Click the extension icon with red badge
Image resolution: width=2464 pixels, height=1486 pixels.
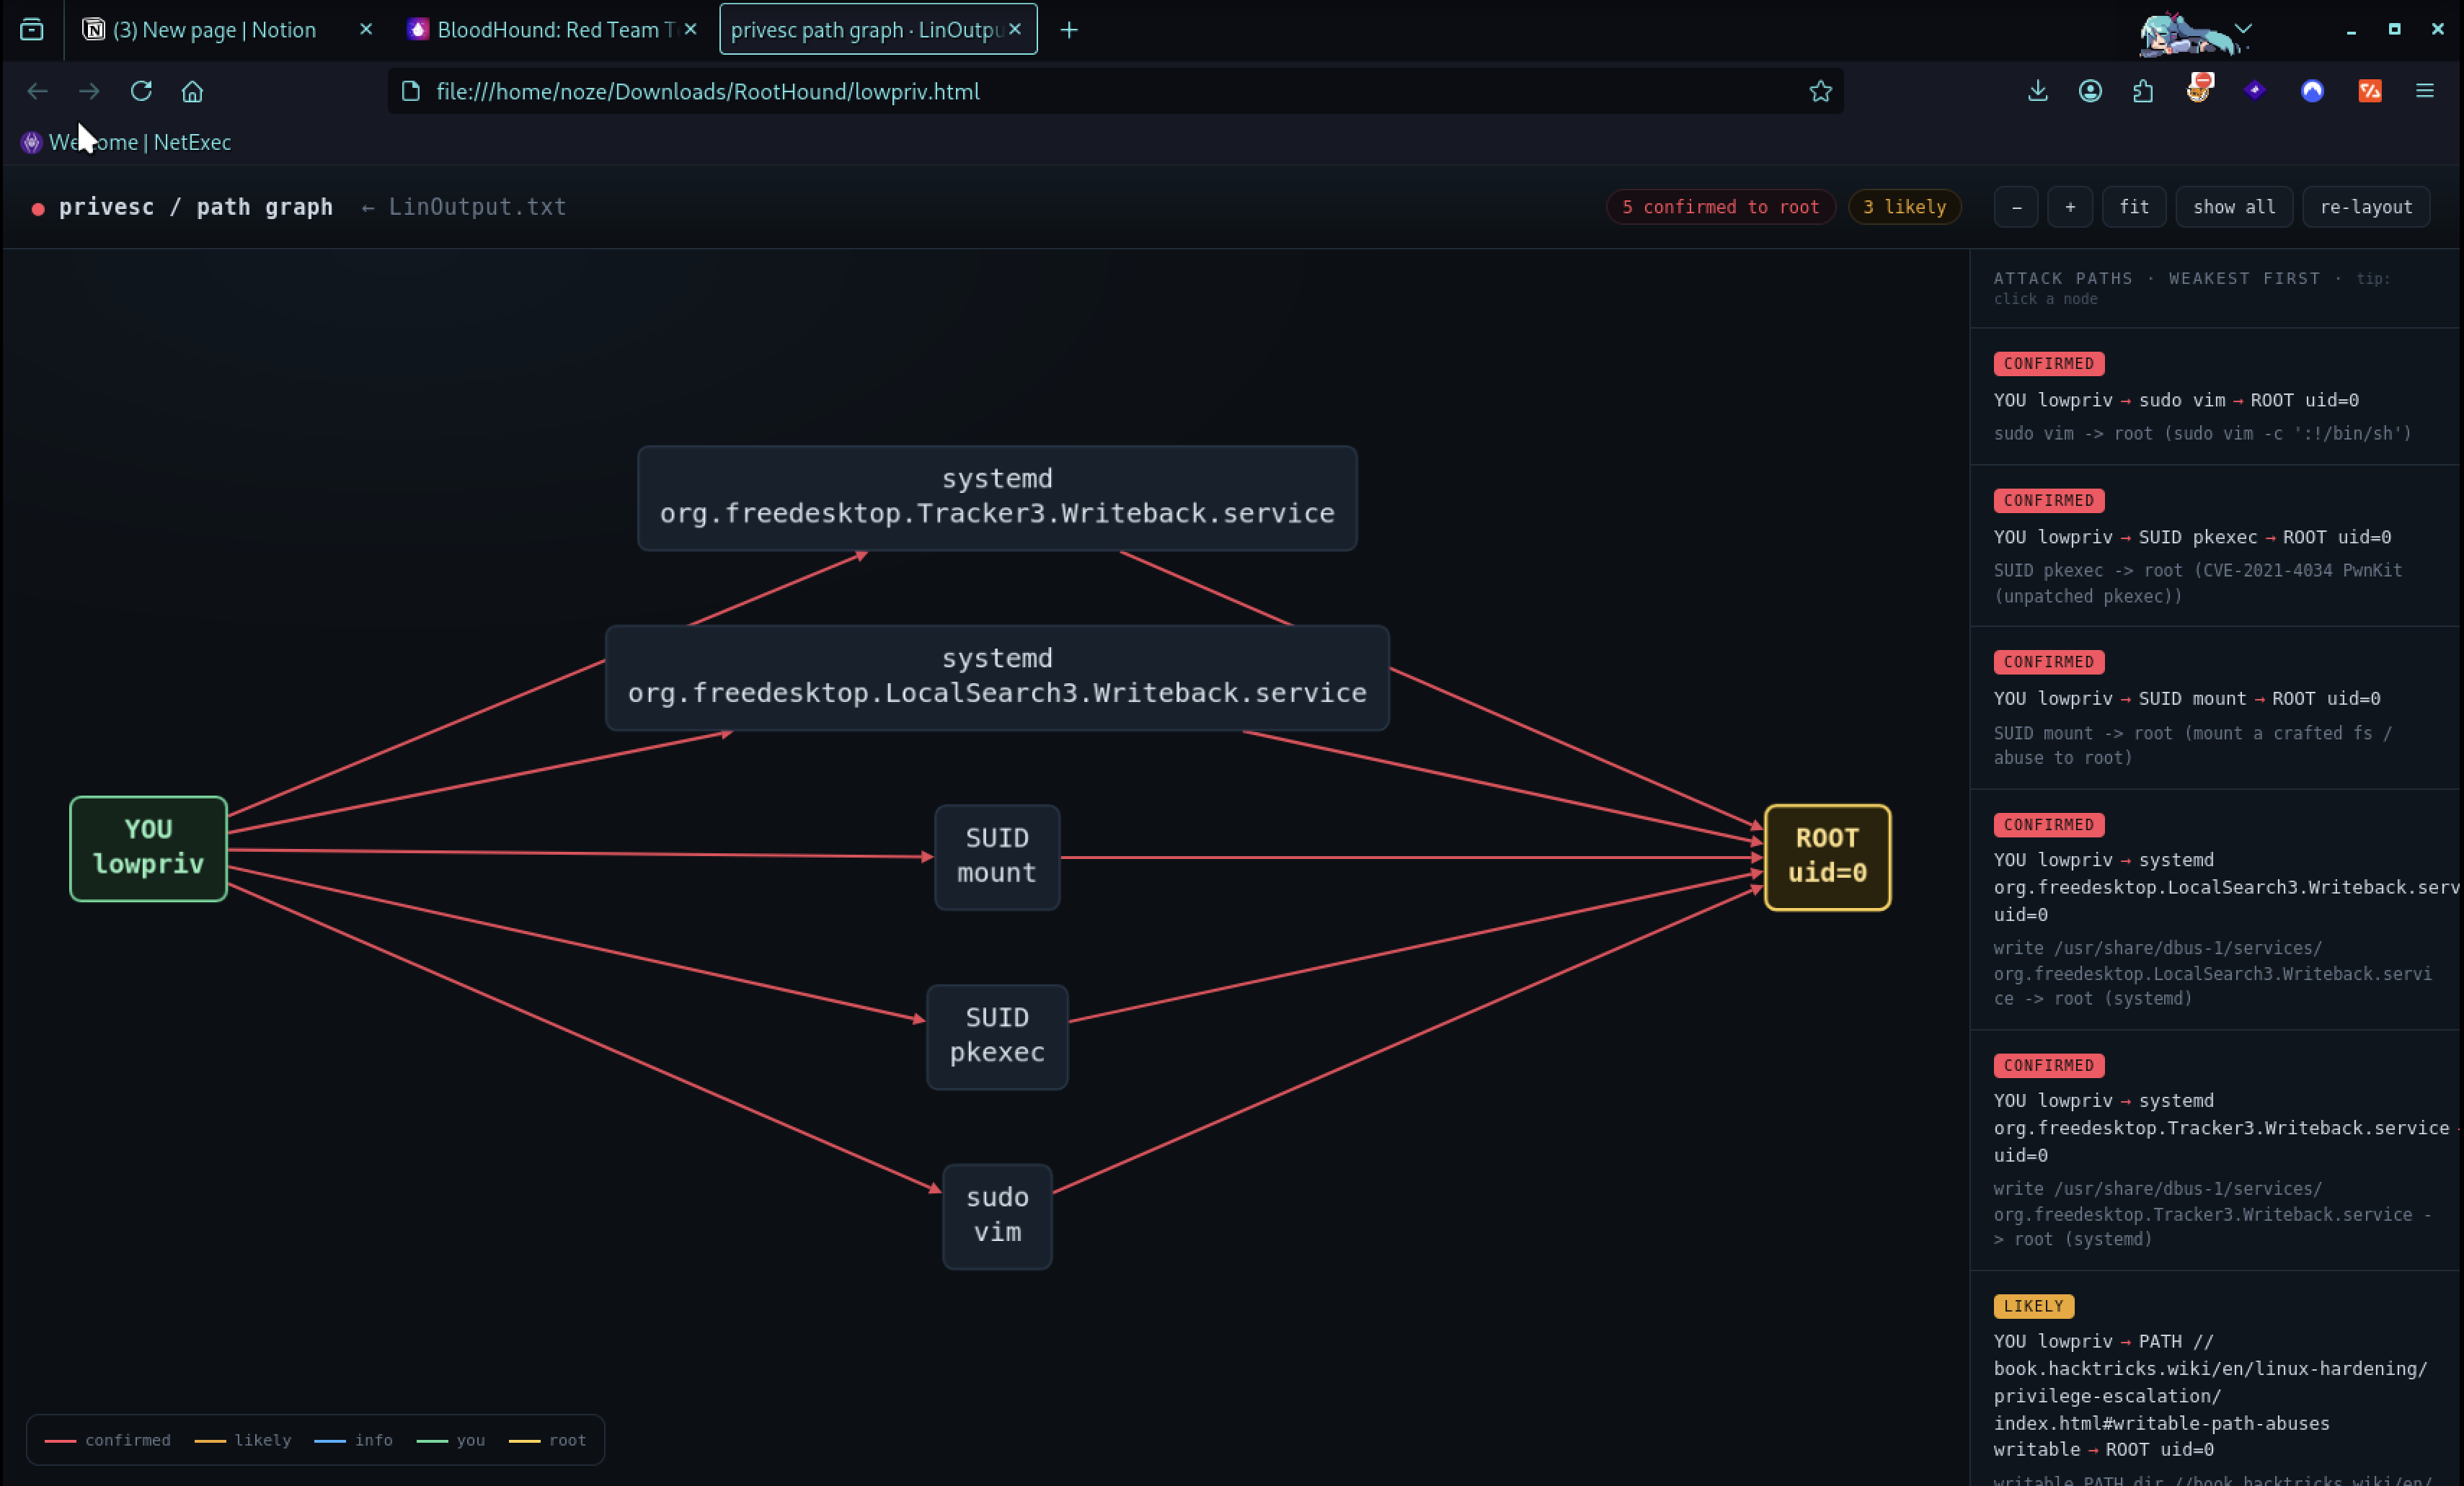[2200, 88]
